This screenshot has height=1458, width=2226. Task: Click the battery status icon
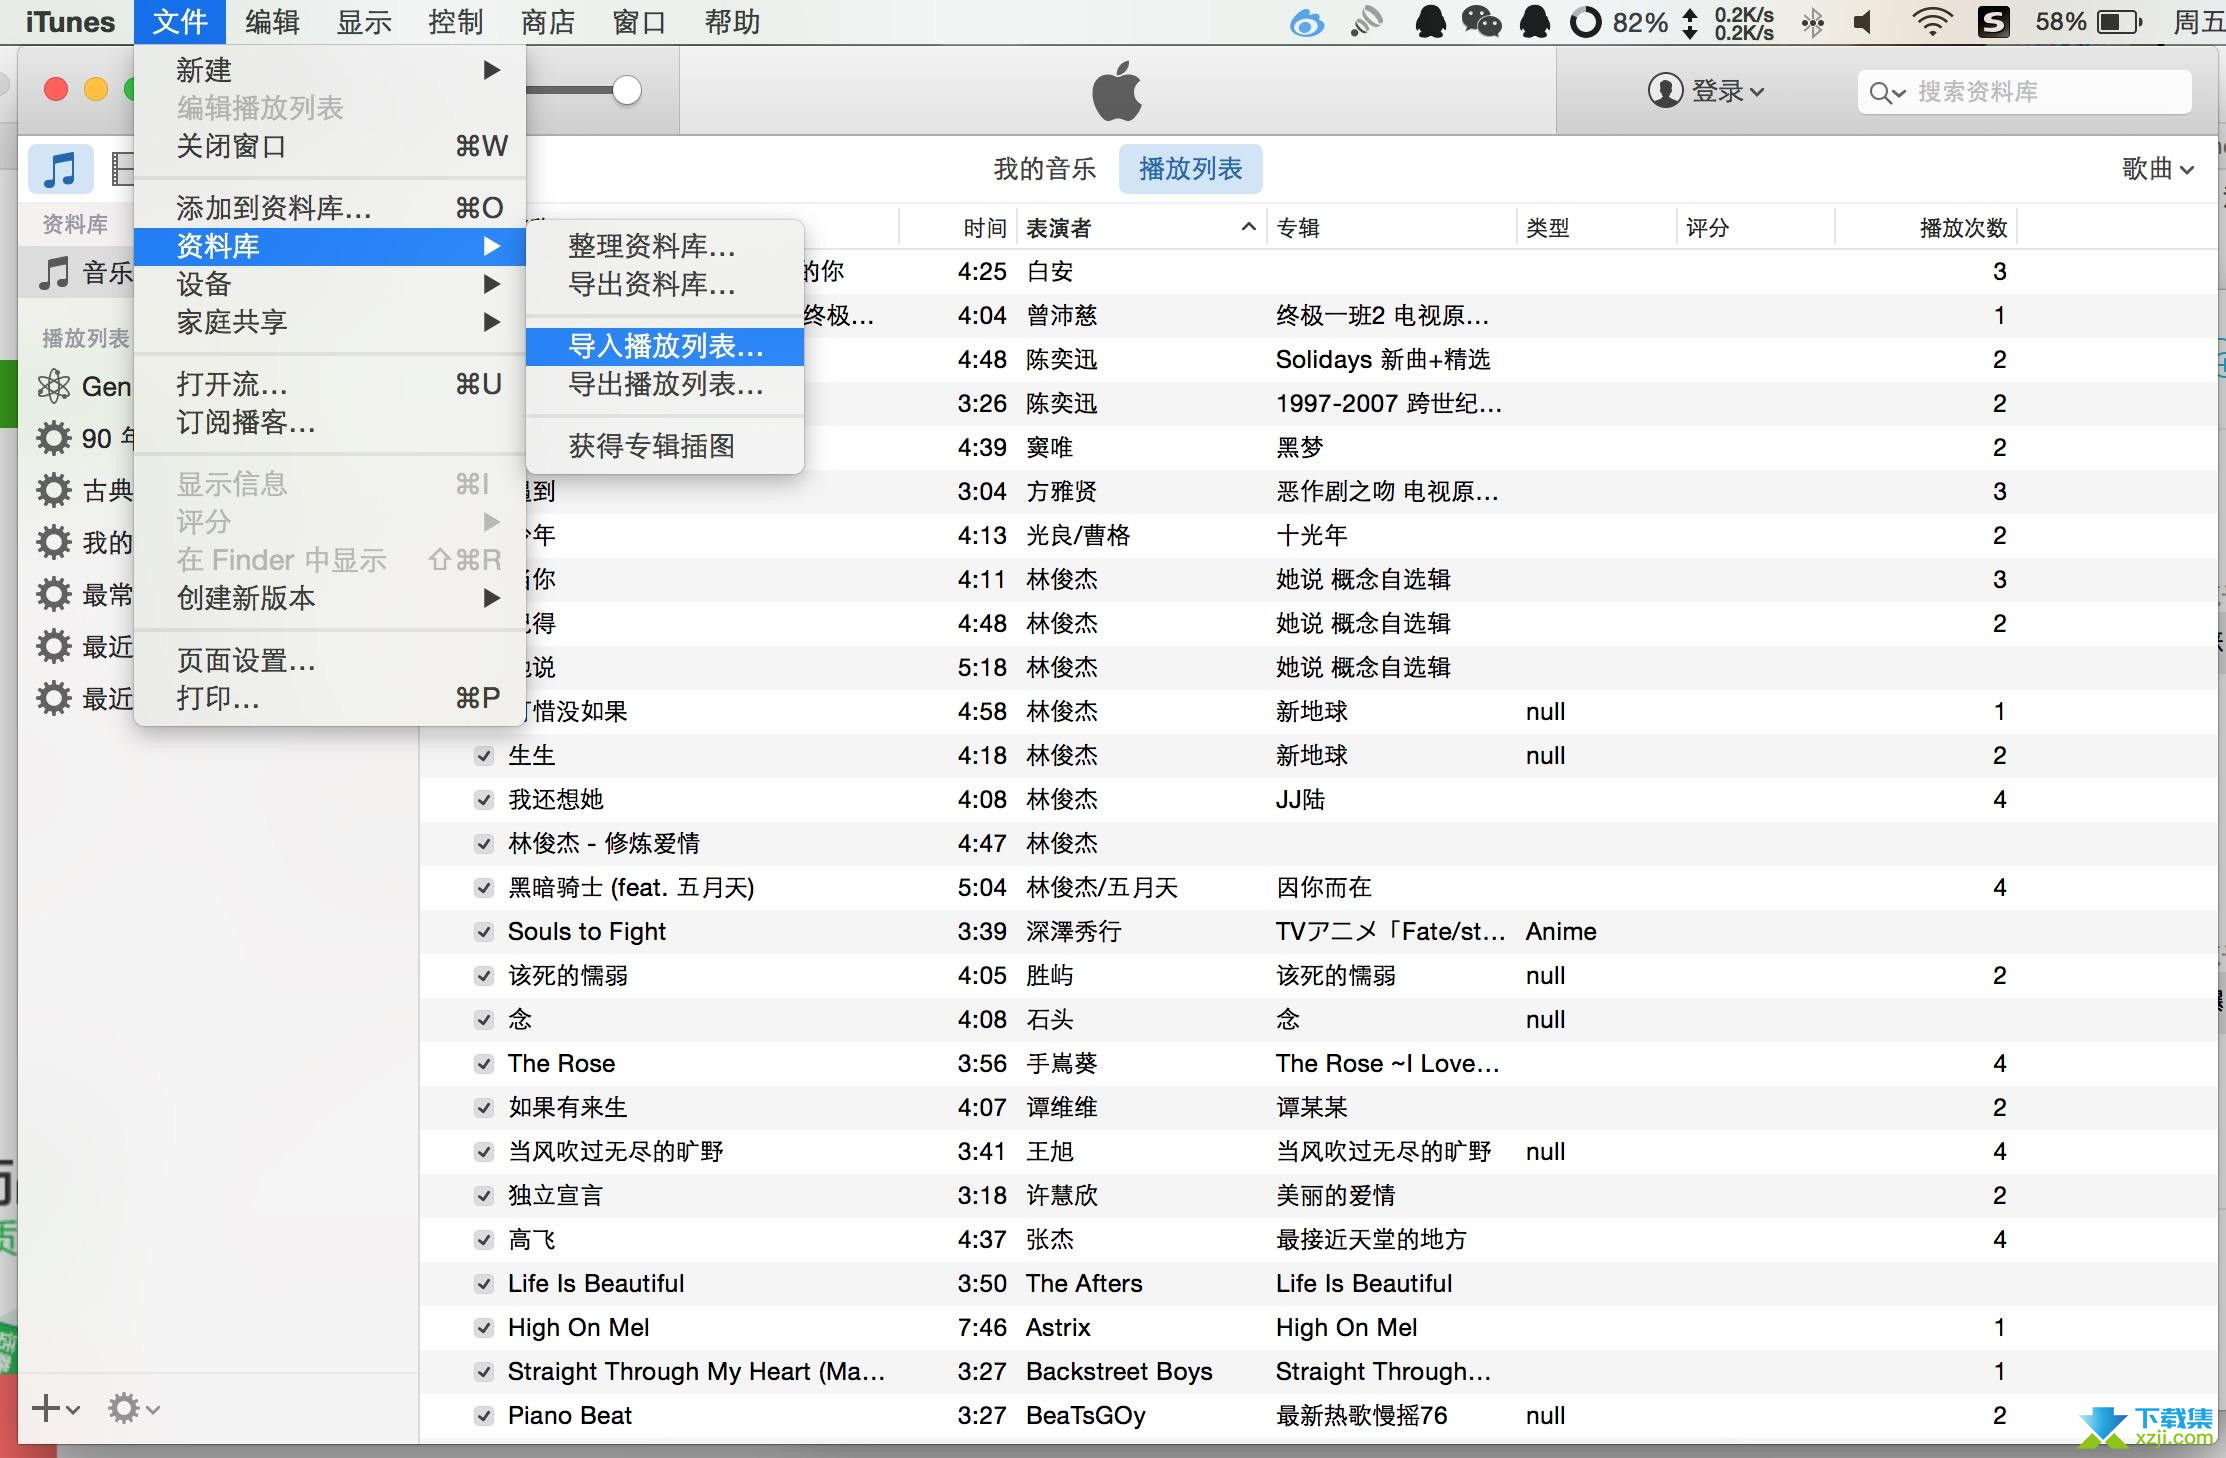2119,22
